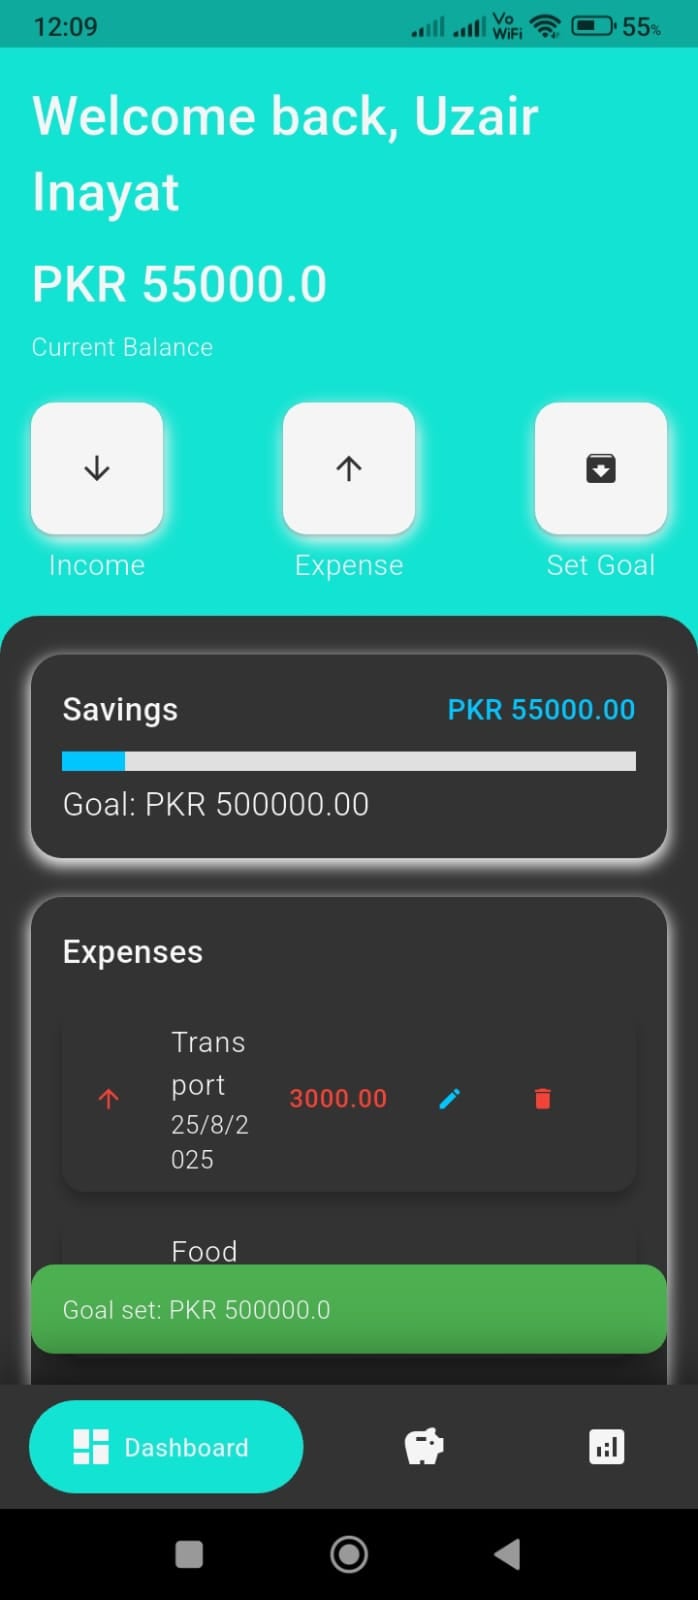Tap the Income down-arrow button
The height and width of the screenshot is (1600, 698).
pos(97,468)
